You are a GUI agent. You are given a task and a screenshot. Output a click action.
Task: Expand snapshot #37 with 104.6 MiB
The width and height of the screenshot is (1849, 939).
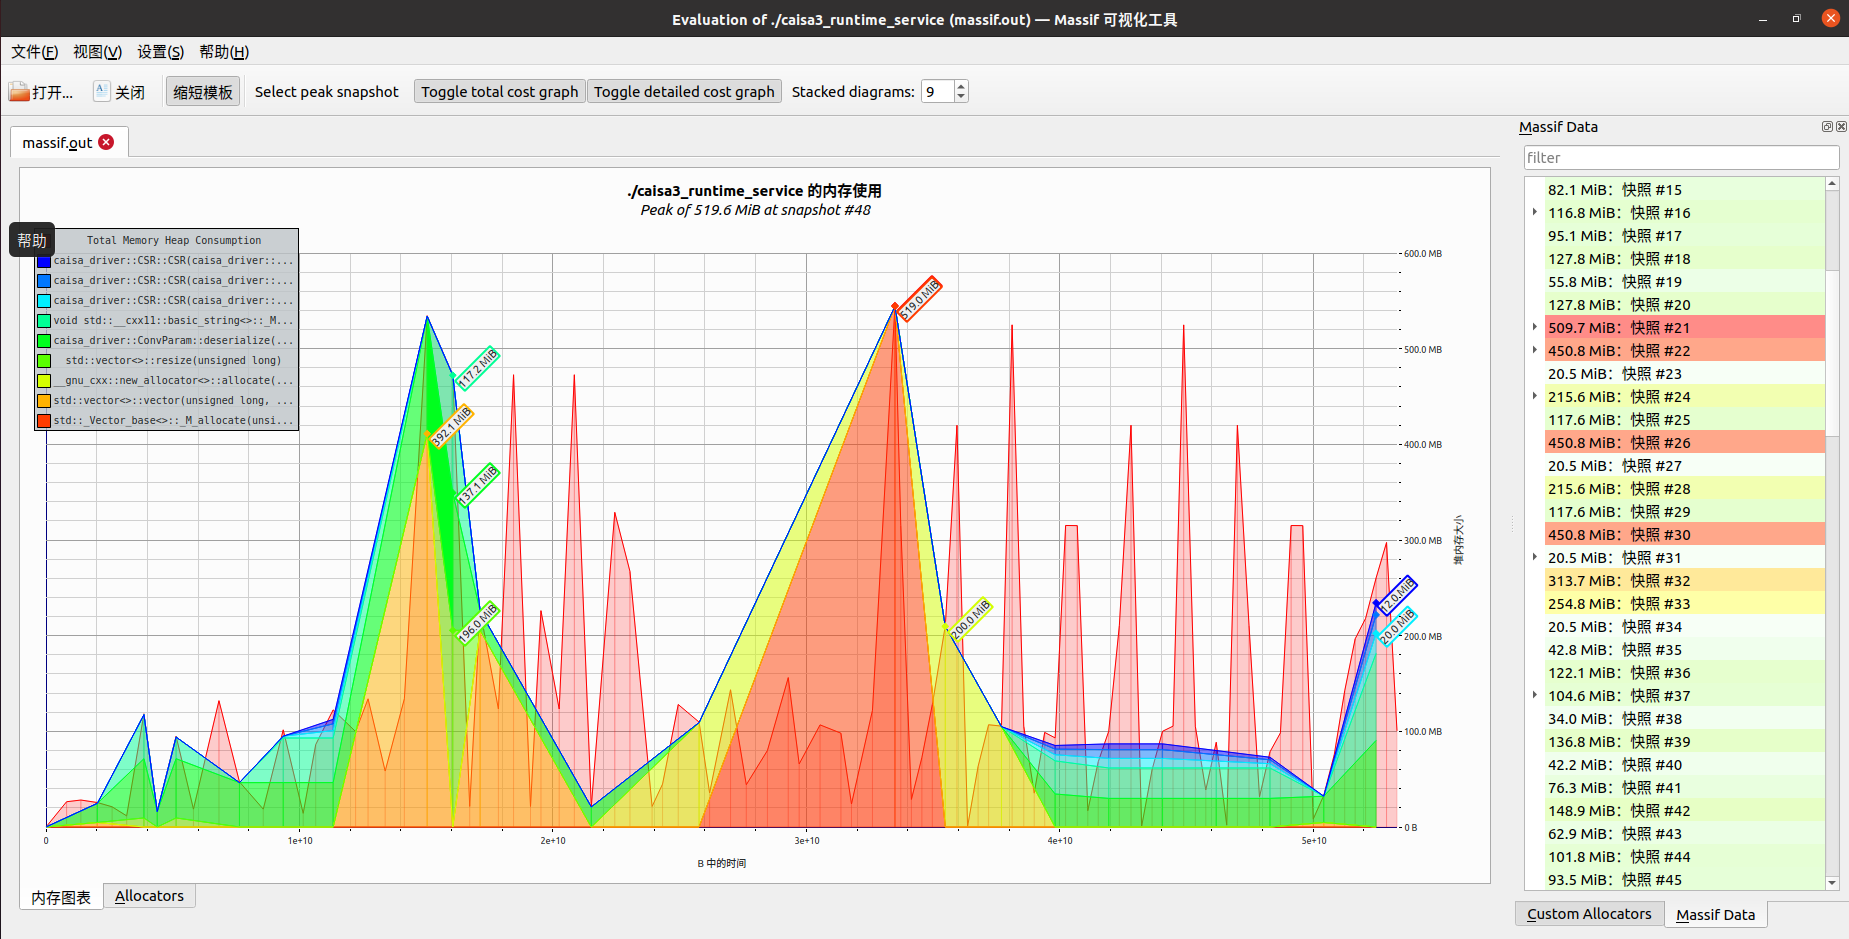pos(1535,696)
